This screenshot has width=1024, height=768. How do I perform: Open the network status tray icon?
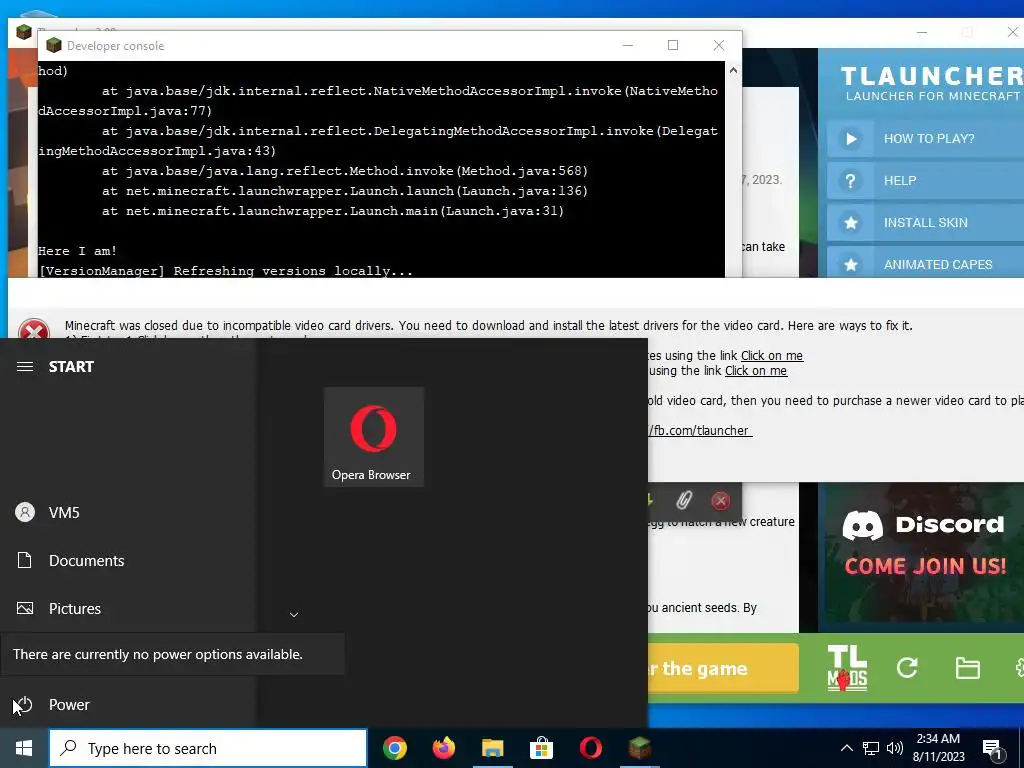coord(871,748)
